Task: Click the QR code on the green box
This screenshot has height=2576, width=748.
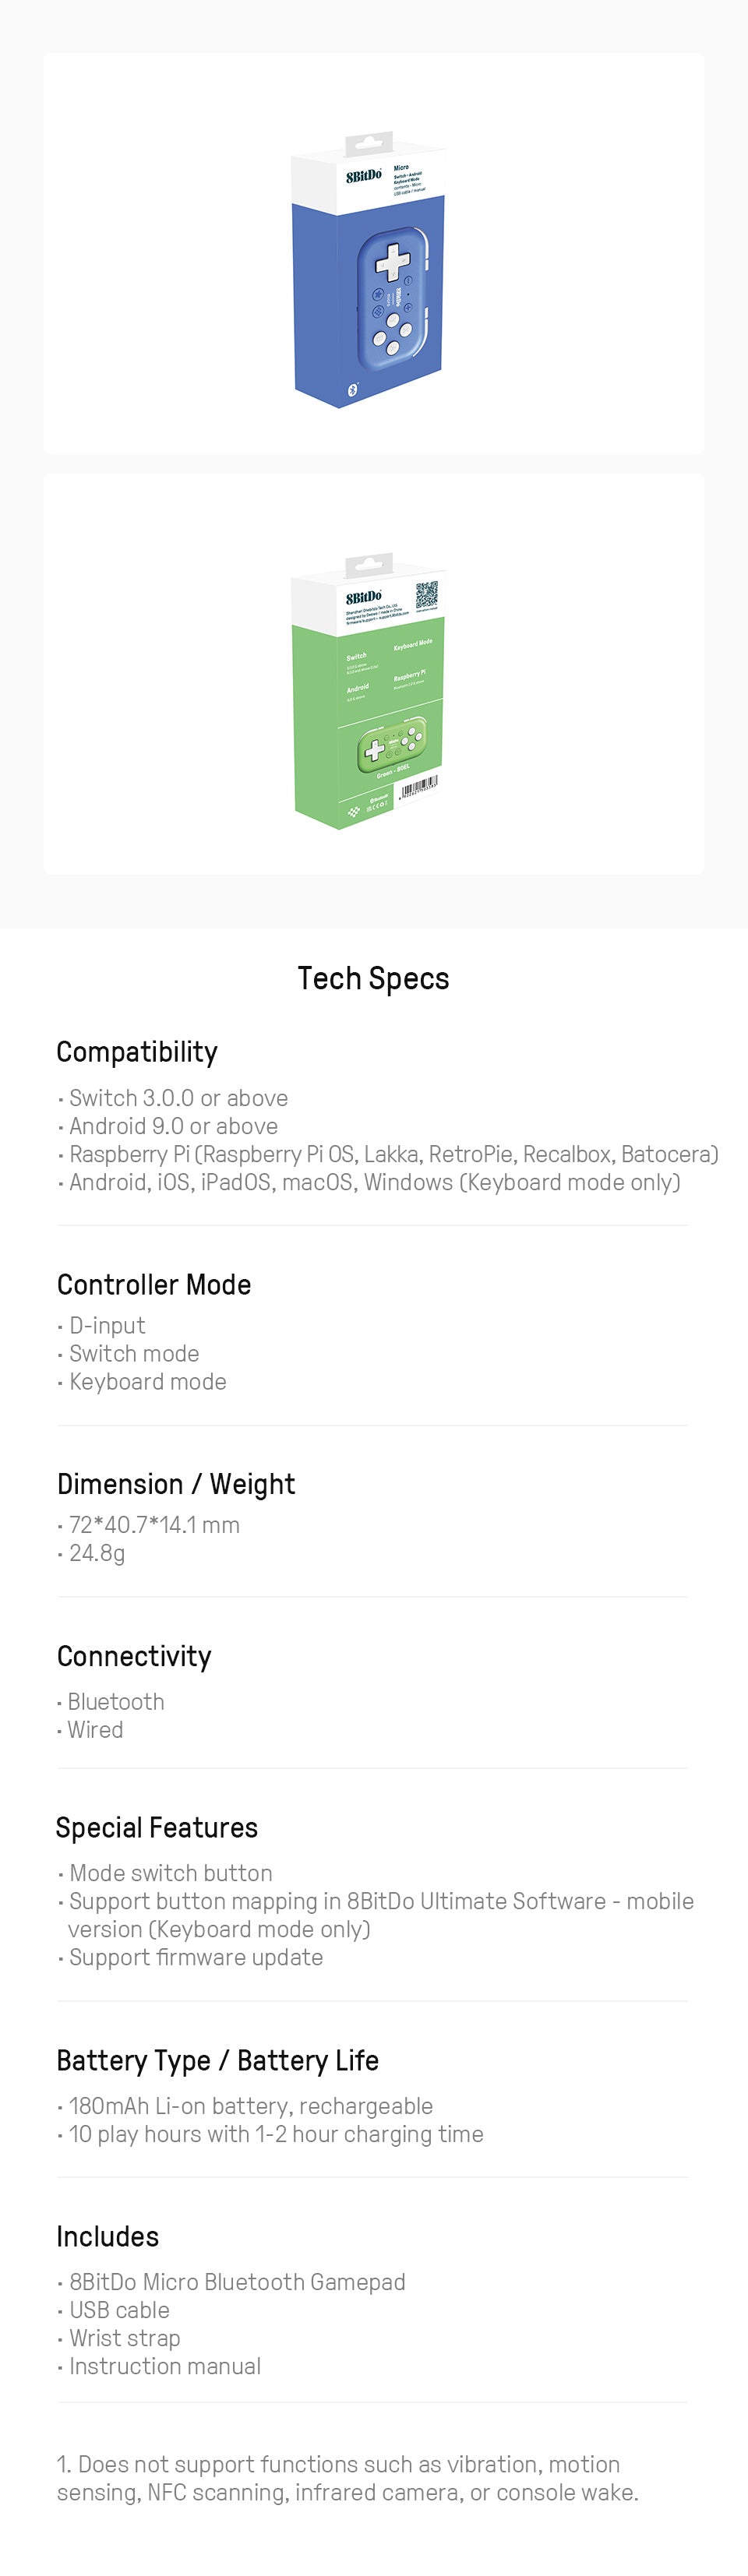Action: 427,594
